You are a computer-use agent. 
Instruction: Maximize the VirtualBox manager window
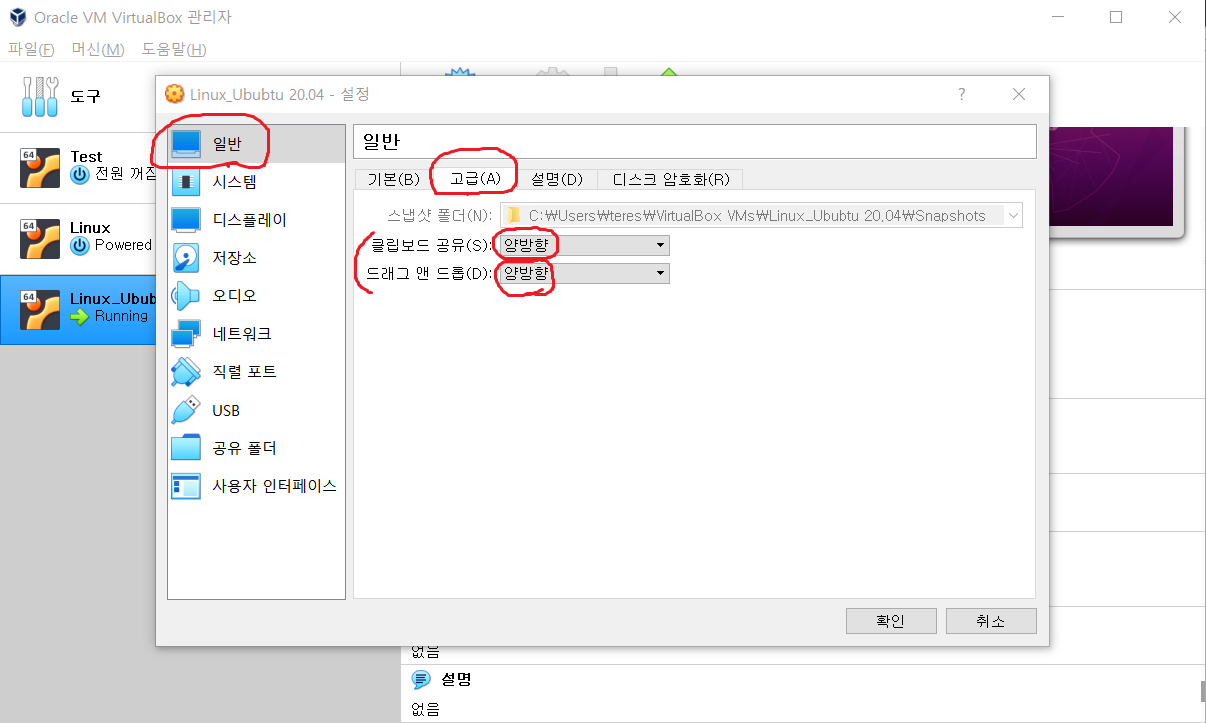point(1116,17)
